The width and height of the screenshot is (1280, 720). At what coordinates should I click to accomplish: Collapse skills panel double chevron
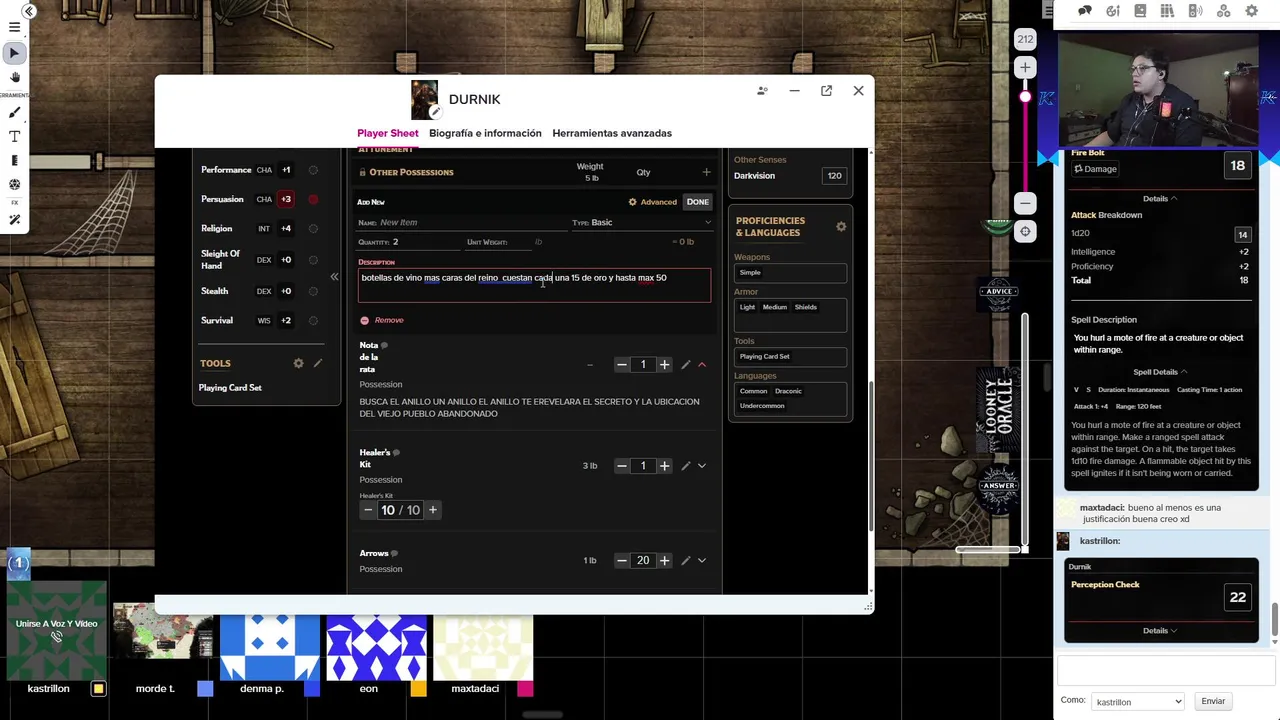[x=334, y=277]
